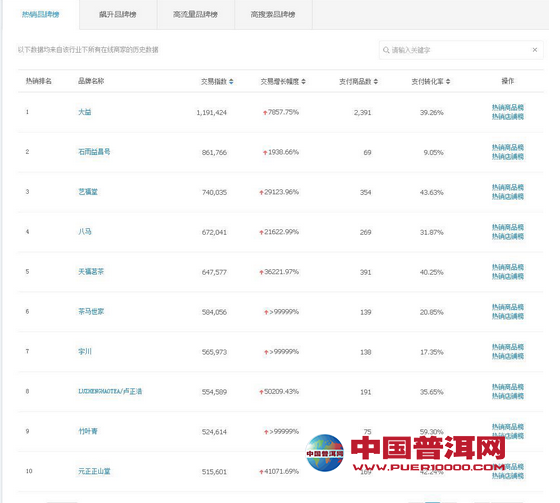Sort by 支付转化率 using its sort arrows
This screenshot has height=503, width=560.
[x=448, y=82]
